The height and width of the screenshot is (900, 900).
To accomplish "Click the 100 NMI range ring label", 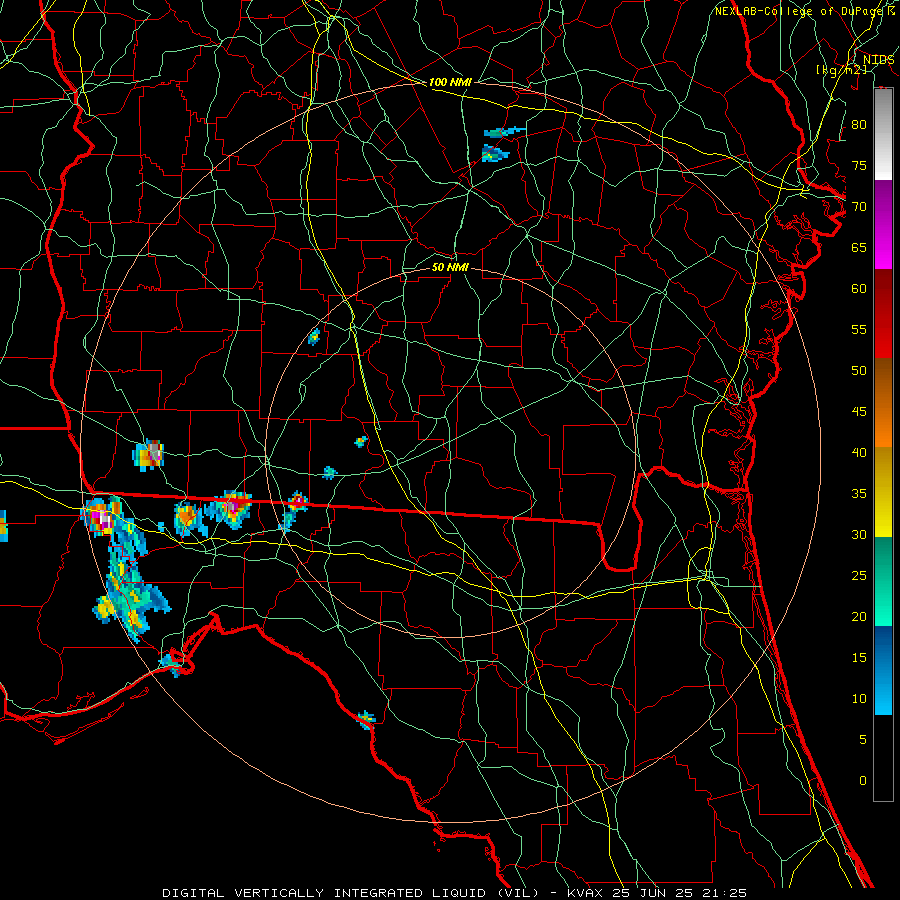I will click(450, 82).
